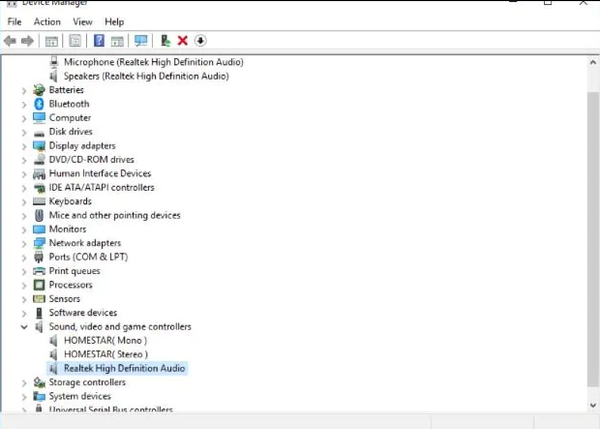The height and width of the screenshot is (429, 600).
Task: Click the Bluetooth category icon
Action: tap(40, 104)
